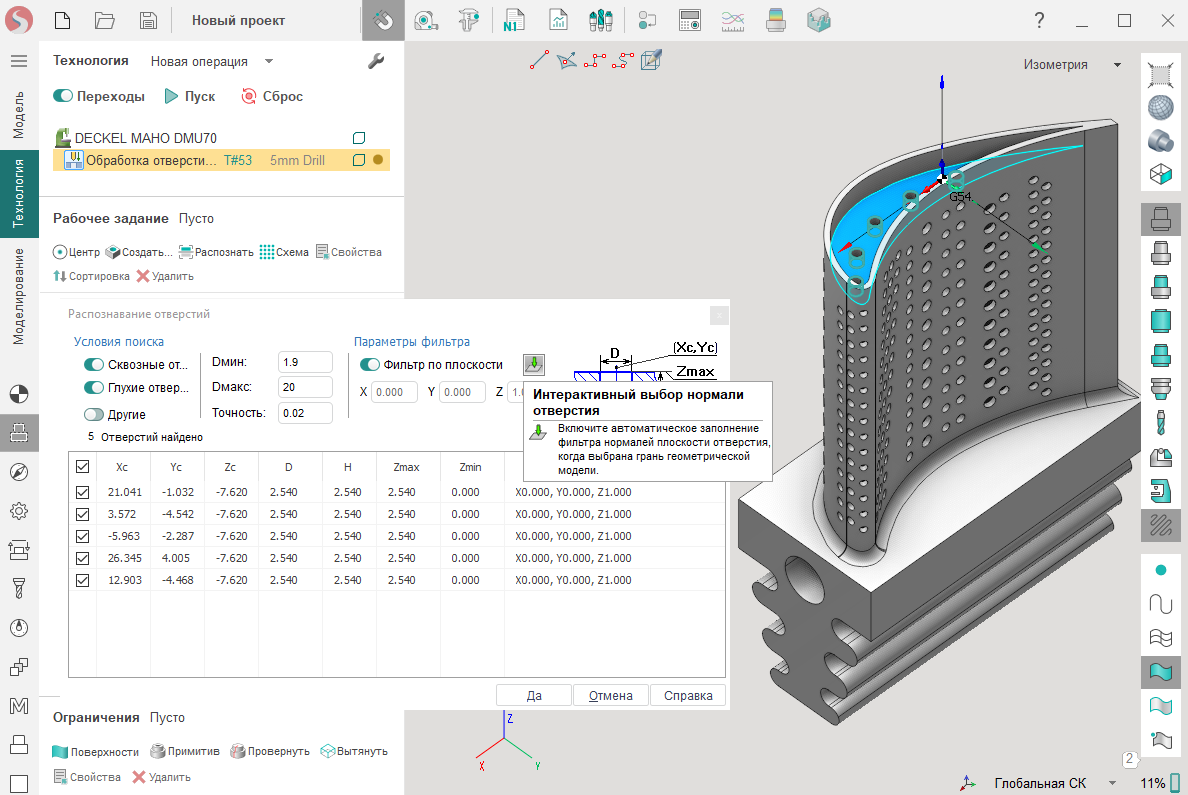Enable the Другие holes toggle
Viewport: 1188px width, 795px height.
click(x=95, y=414)
